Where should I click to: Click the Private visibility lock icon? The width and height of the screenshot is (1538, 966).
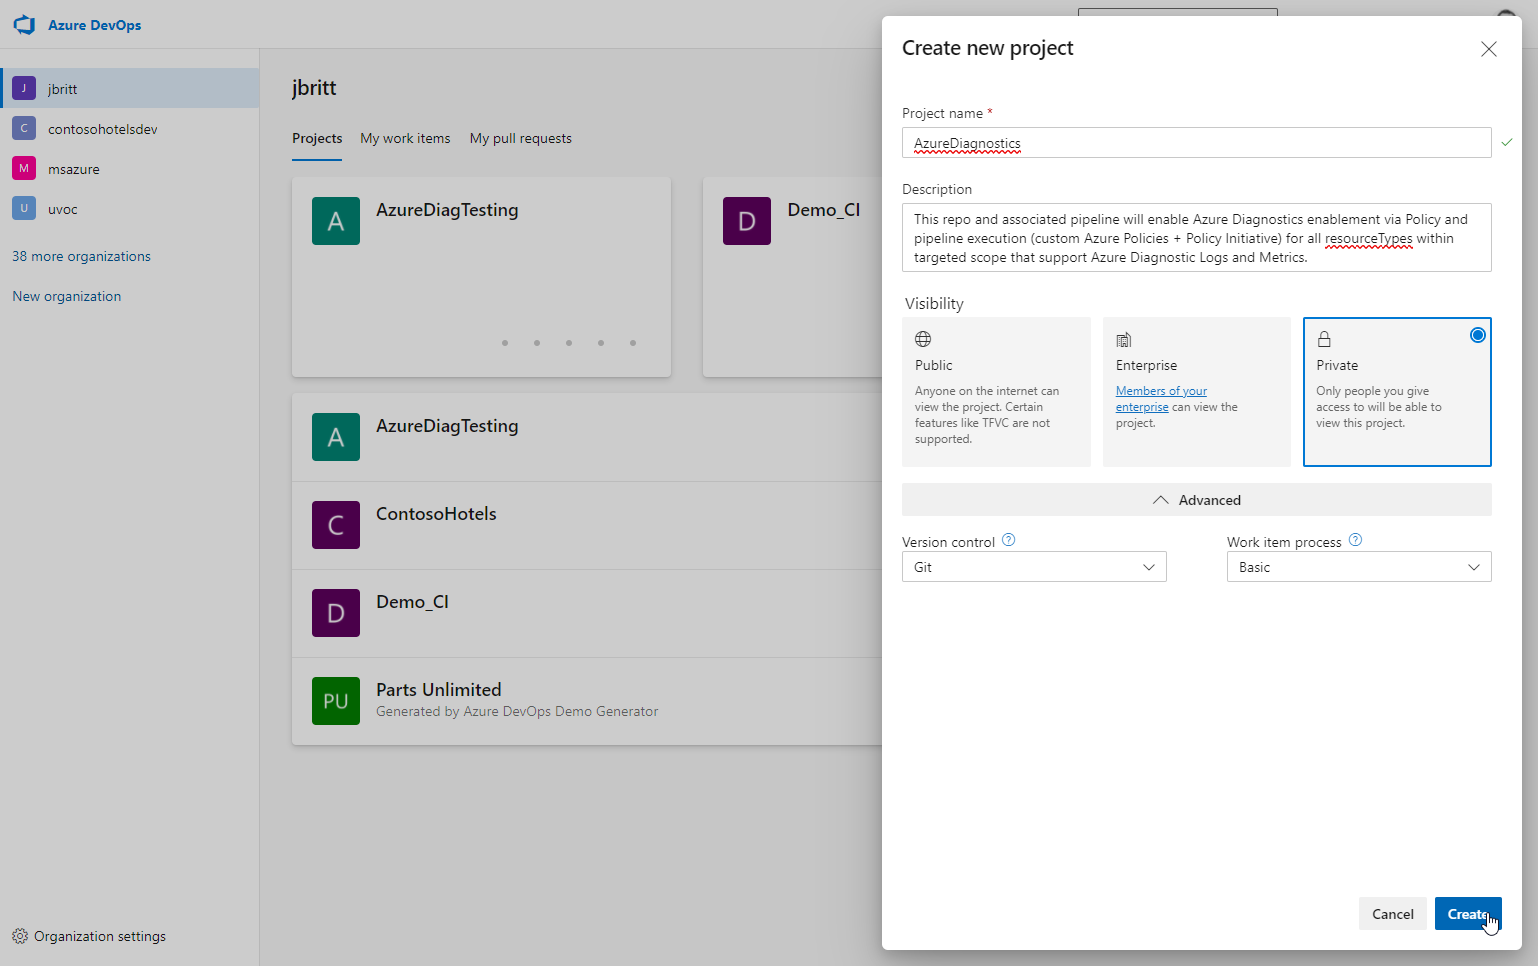point(1324,339)
